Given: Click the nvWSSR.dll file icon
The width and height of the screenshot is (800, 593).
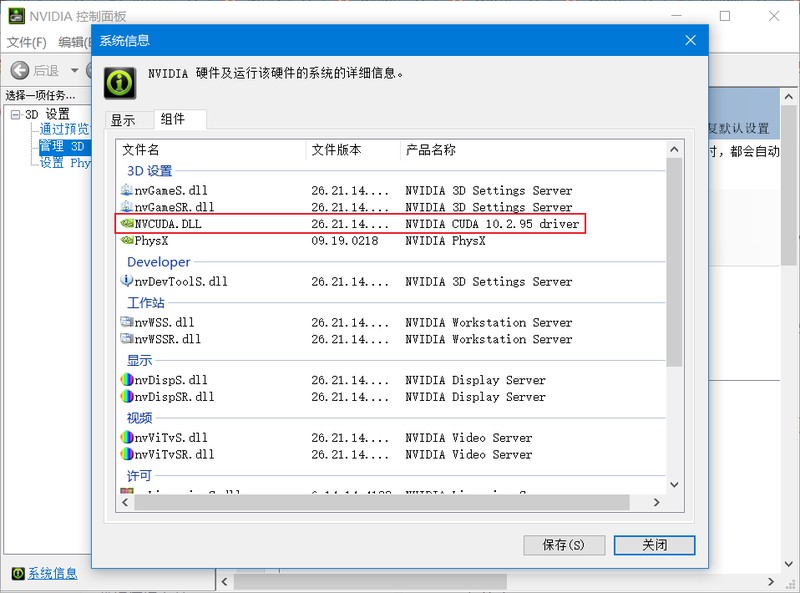Looking at the screenshot, I should (x=127, y=339).
